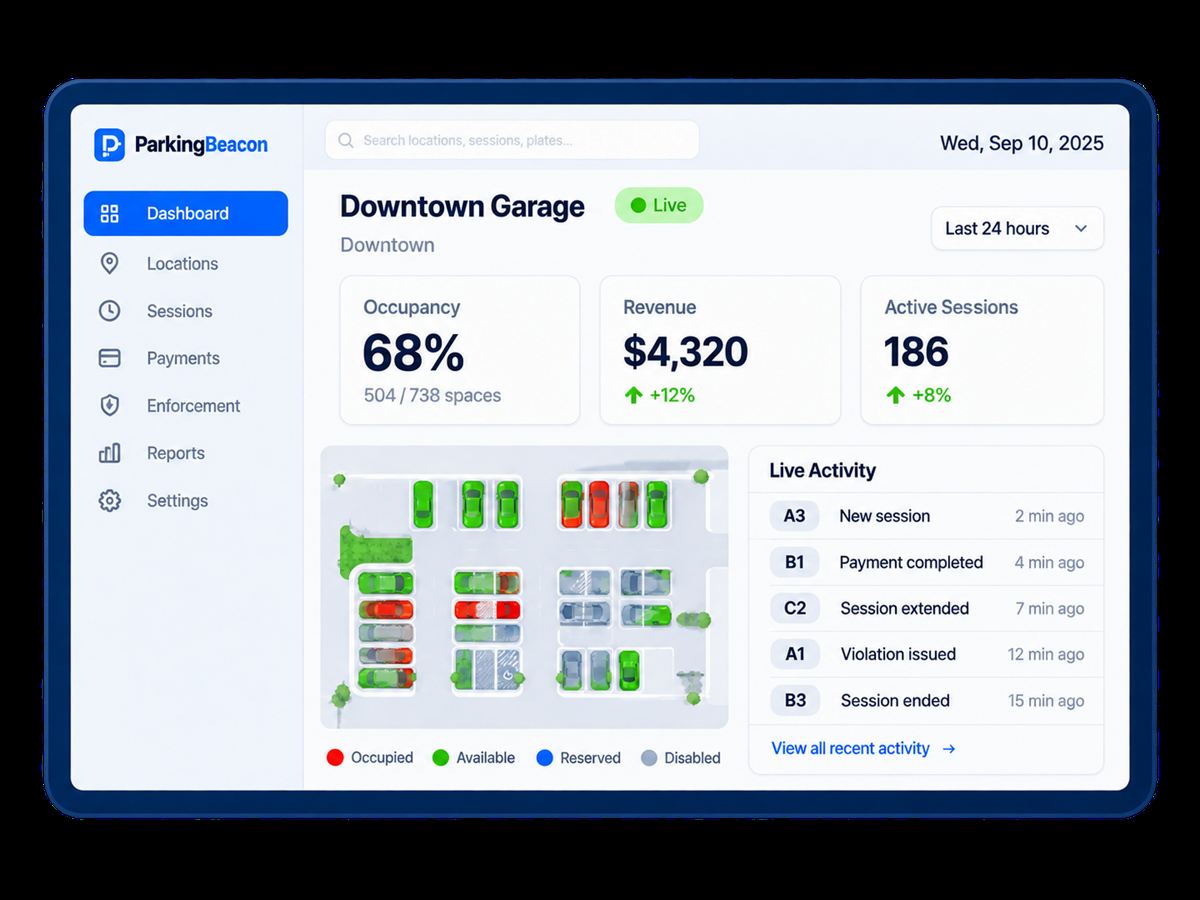Image resolution: width=1200 pixels, height=900 pixels.
Task: Click the '+8%' sessions change
Action: pyautogui.click(x=931, y=395)
